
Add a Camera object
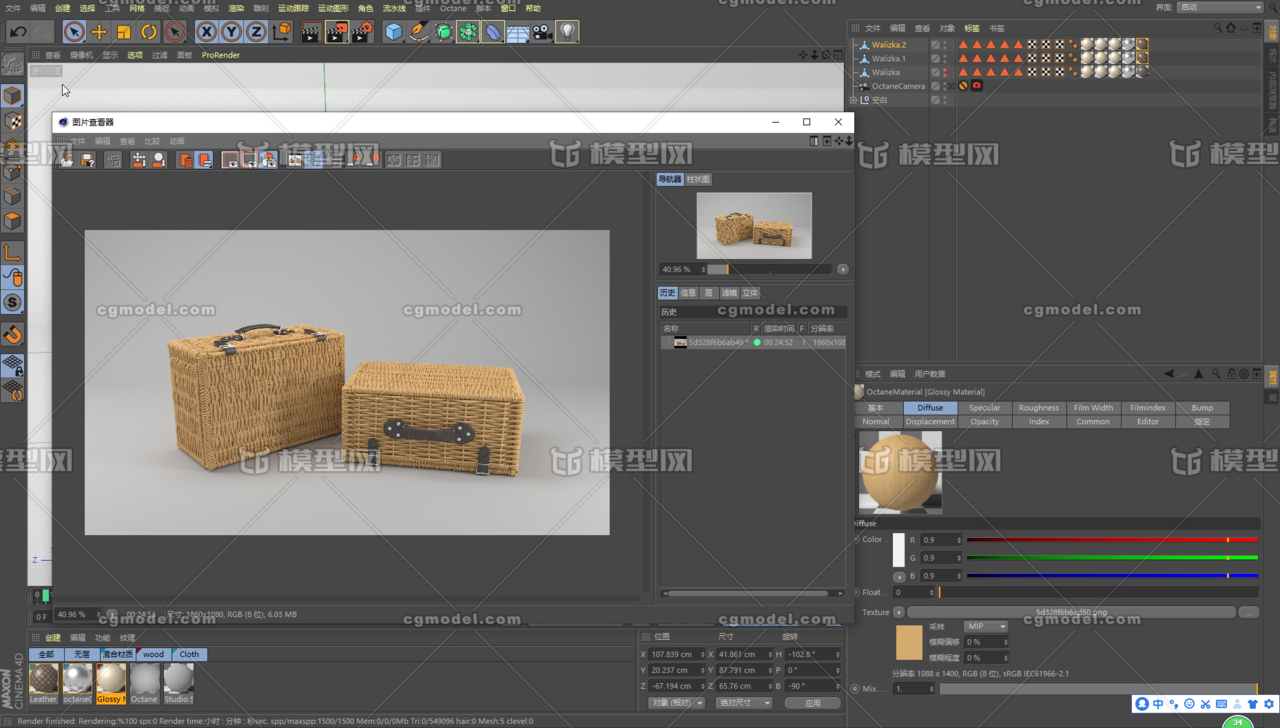542,32
